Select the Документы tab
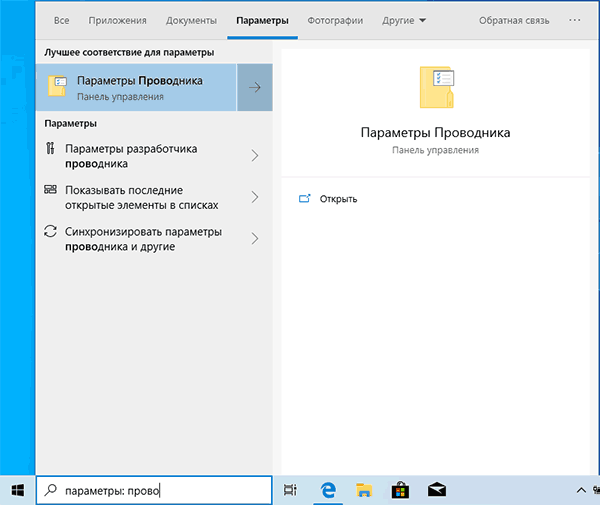The height and width of the screenshot is (505, 600). (x=191, y=20)
